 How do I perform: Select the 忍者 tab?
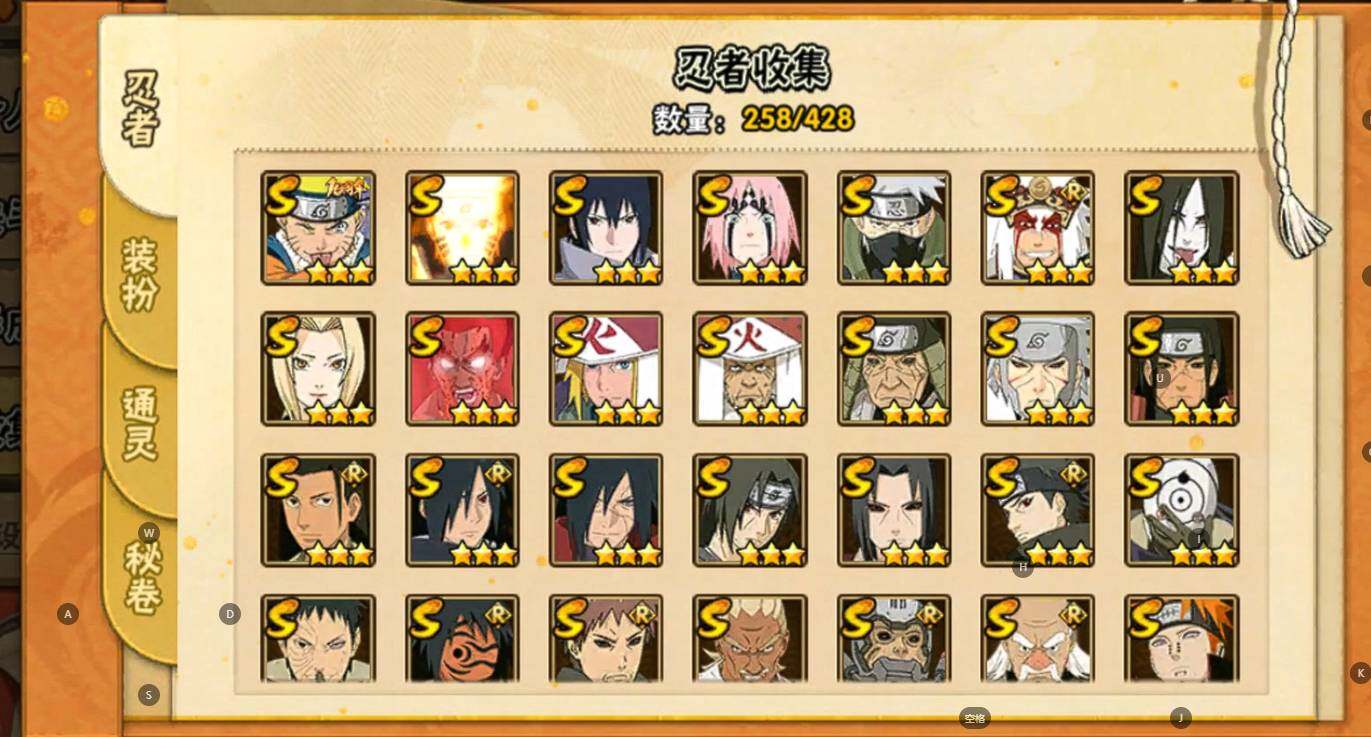coord(140,108)
